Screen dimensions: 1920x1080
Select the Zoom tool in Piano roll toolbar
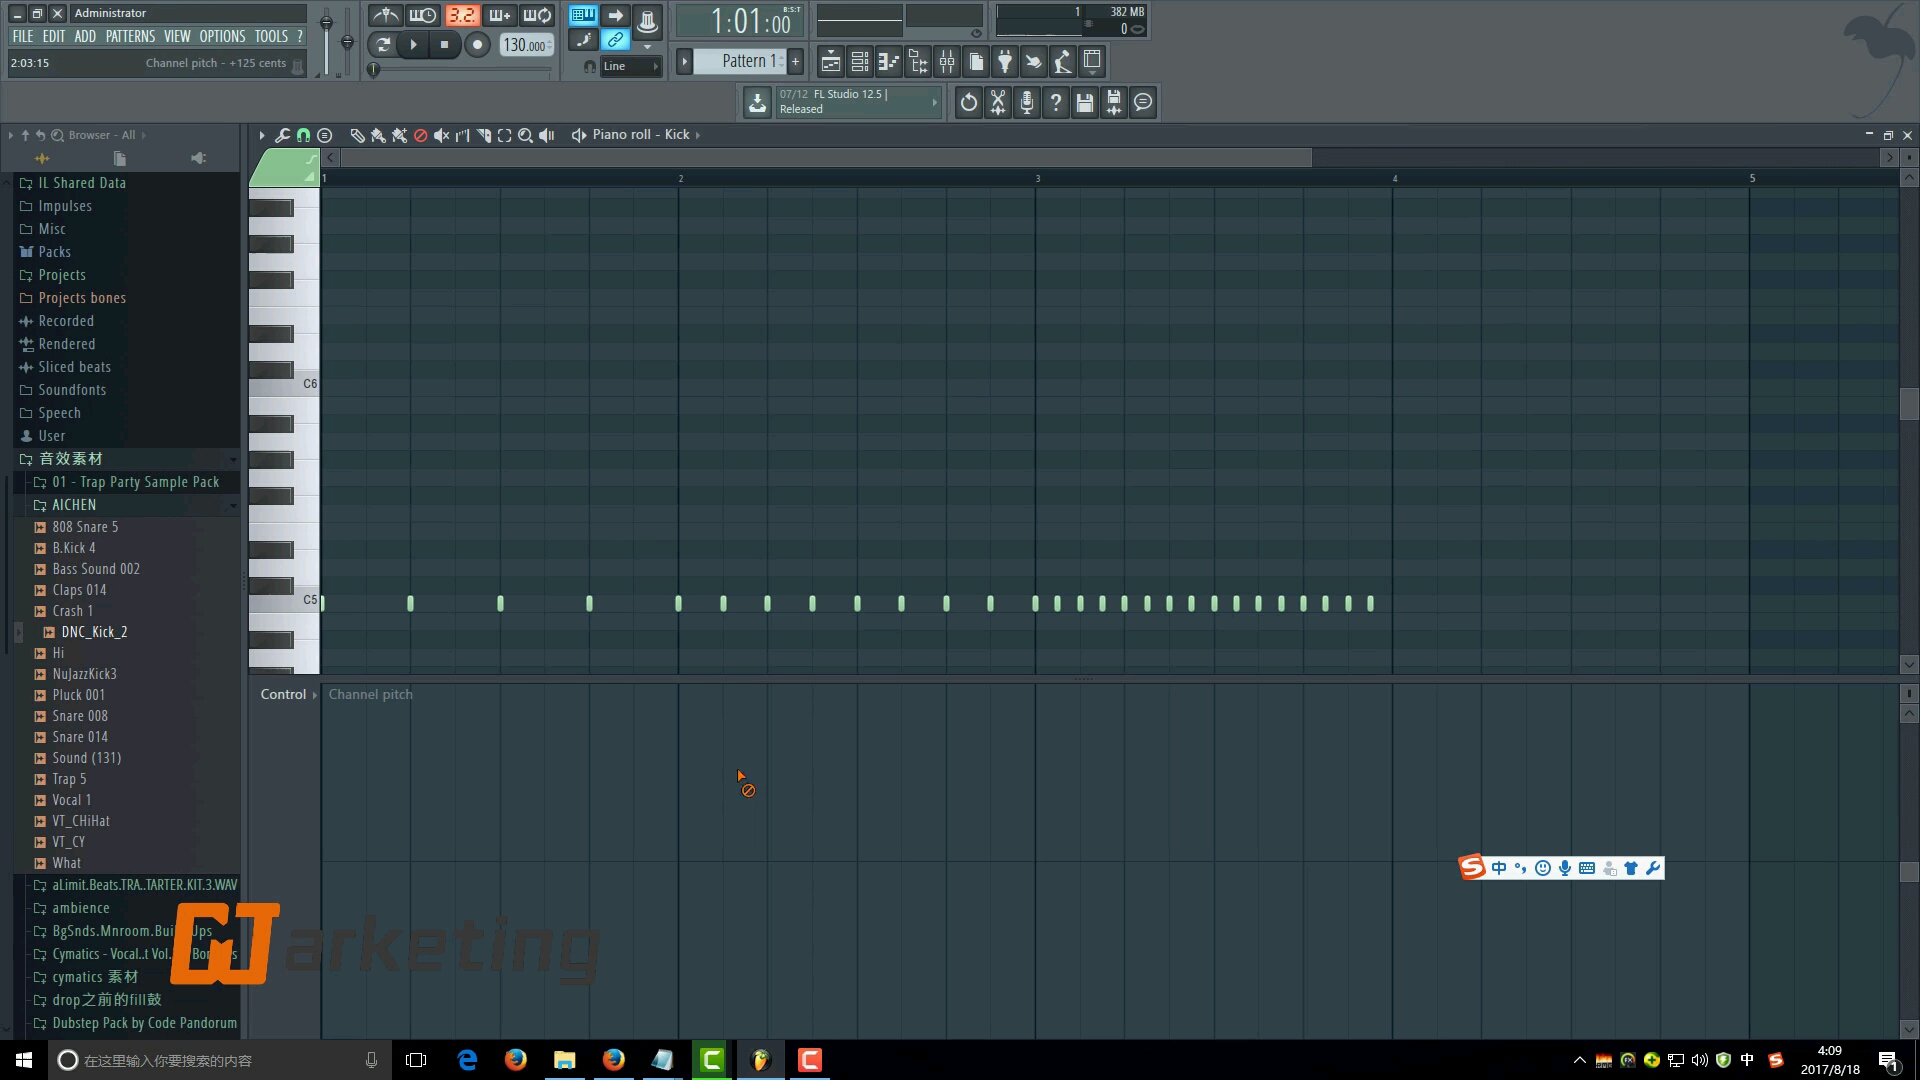(x=525, y=134)
